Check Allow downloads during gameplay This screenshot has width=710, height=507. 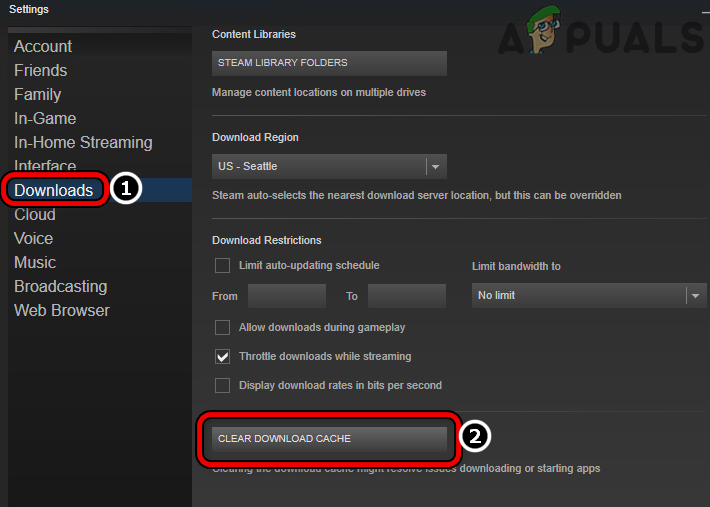click(222, 327)
